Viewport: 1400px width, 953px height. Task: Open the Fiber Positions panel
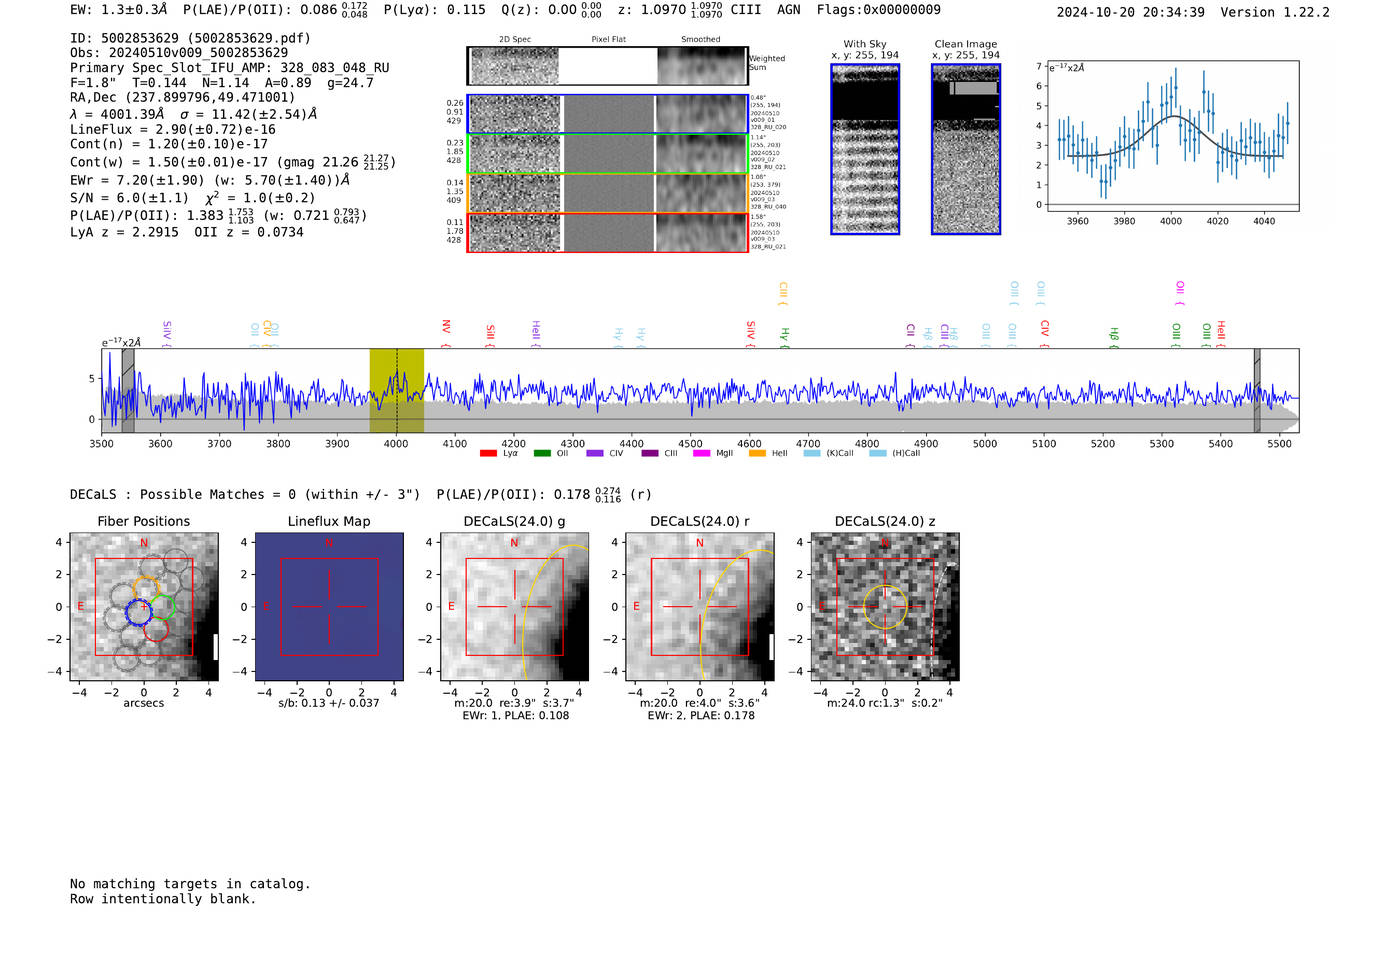(x=144, y=607)
